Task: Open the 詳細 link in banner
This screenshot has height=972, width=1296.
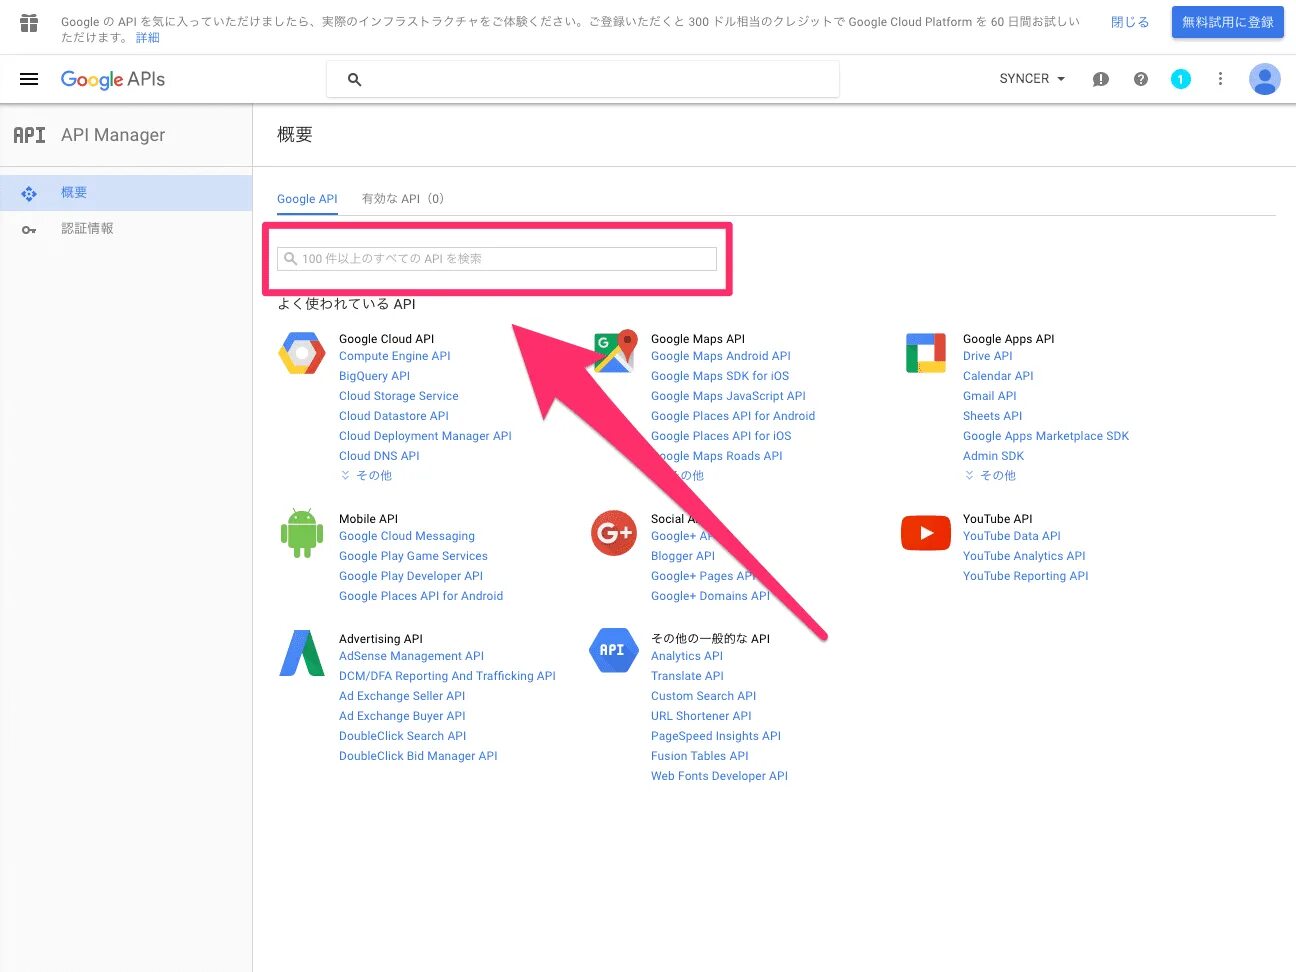Action: 148,38
